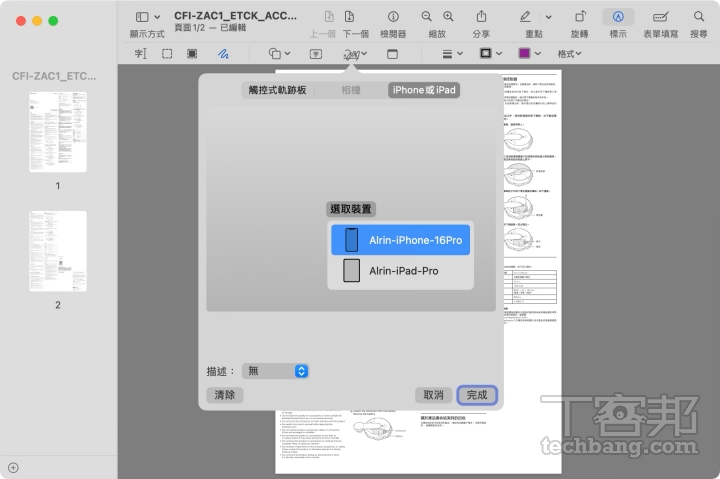The image size is (720, 479).
Task: Go to previous page icon
Action: 329,17
